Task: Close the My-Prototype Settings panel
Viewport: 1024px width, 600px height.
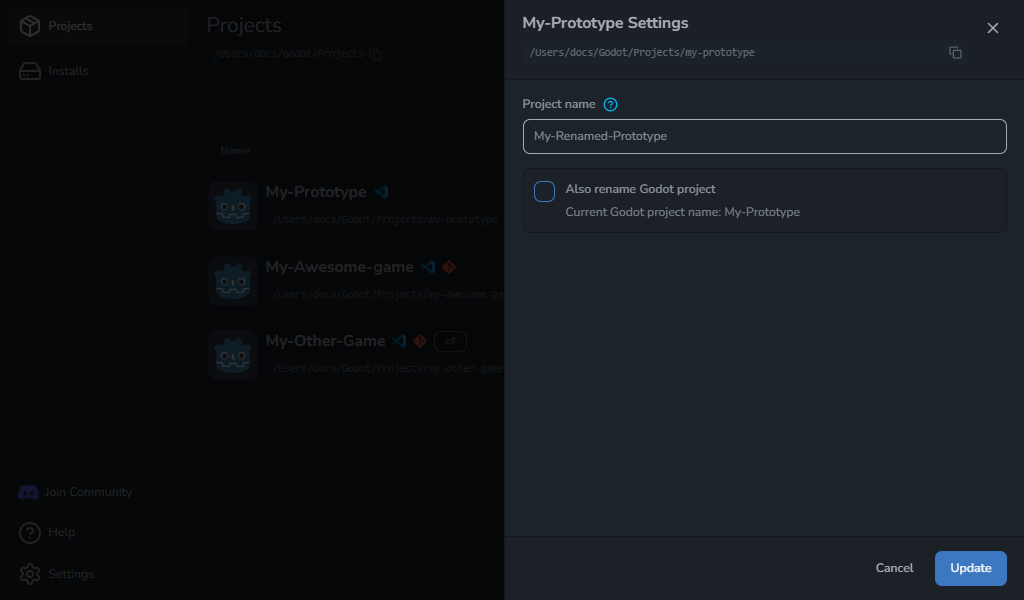Action: [993, 28]
